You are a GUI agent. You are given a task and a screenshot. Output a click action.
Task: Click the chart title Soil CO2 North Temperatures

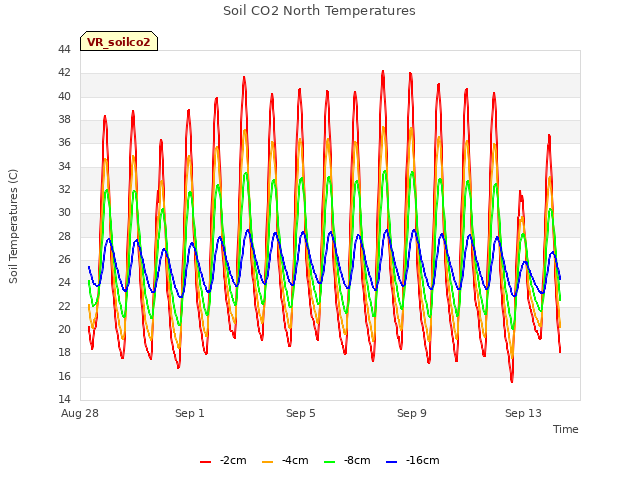tap(319, 11)
